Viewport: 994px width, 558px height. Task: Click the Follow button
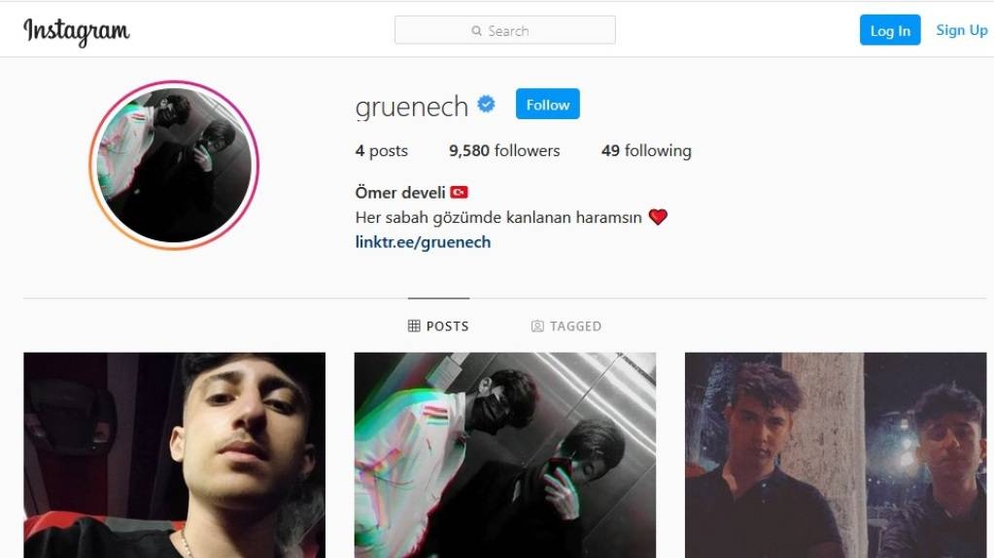(548, 104)
